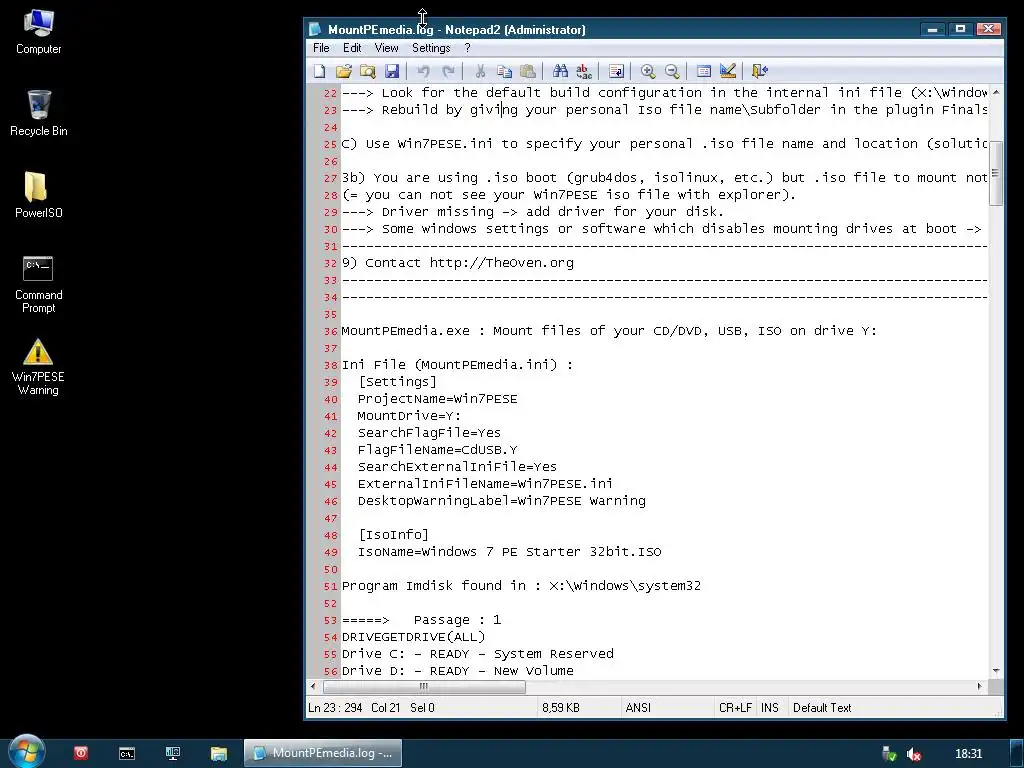Screen dimensions: 1024x768
Task: Toggle word wrap toolbar icon
Action: coord(616,71)
